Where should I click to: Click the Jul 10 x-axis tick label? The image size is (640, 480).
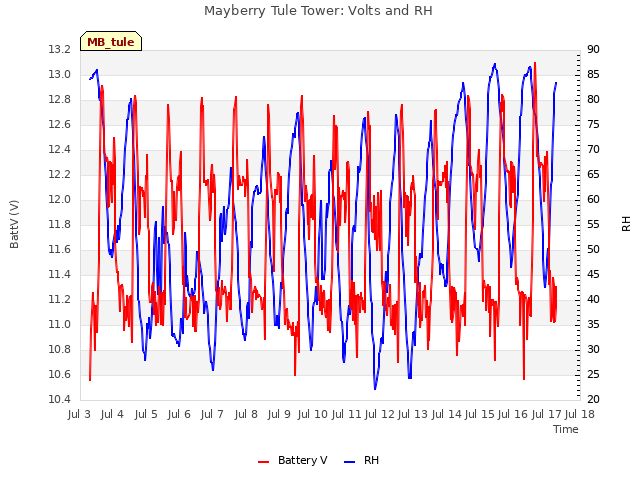click(312, 414)
